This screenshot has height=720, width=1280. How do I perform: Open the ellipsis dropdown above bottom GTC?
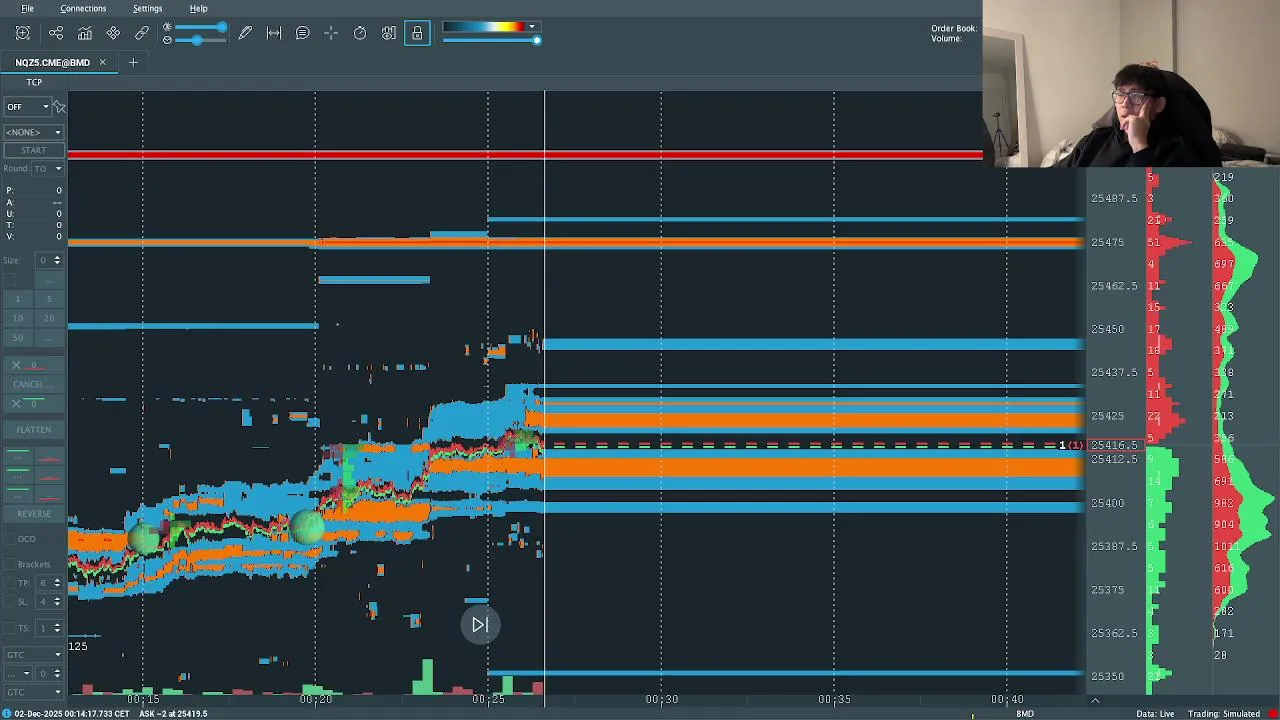tap(19, 673)
